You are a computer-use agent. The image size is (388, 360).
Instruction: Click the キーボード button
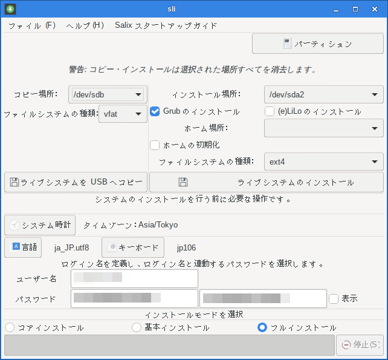pyautogui.click(x=133, y=247)
